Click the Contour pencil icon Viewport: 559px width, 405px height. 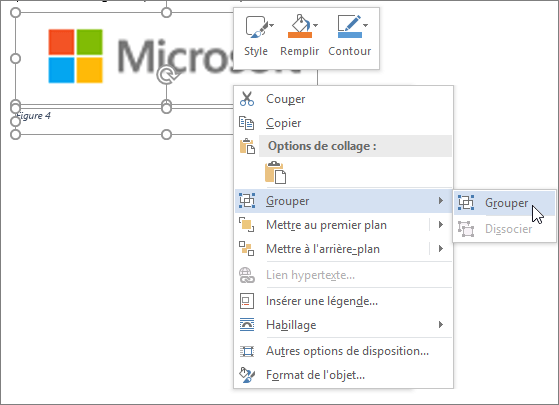pos(349,26)
